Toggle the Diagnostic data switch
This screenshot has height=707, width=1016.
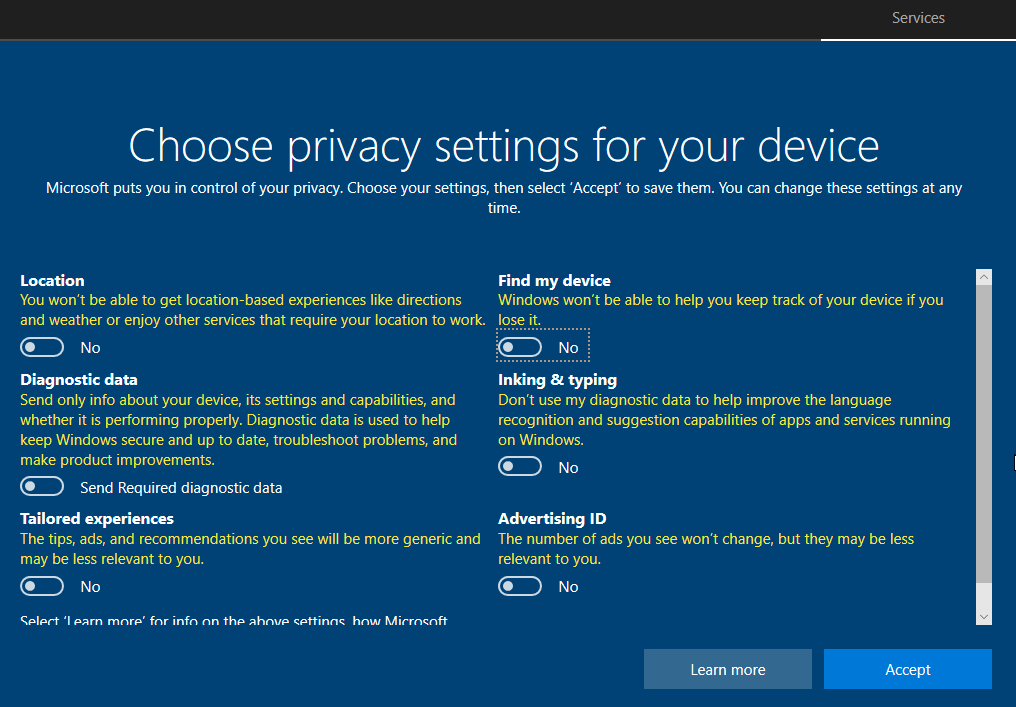pos(42,487)
